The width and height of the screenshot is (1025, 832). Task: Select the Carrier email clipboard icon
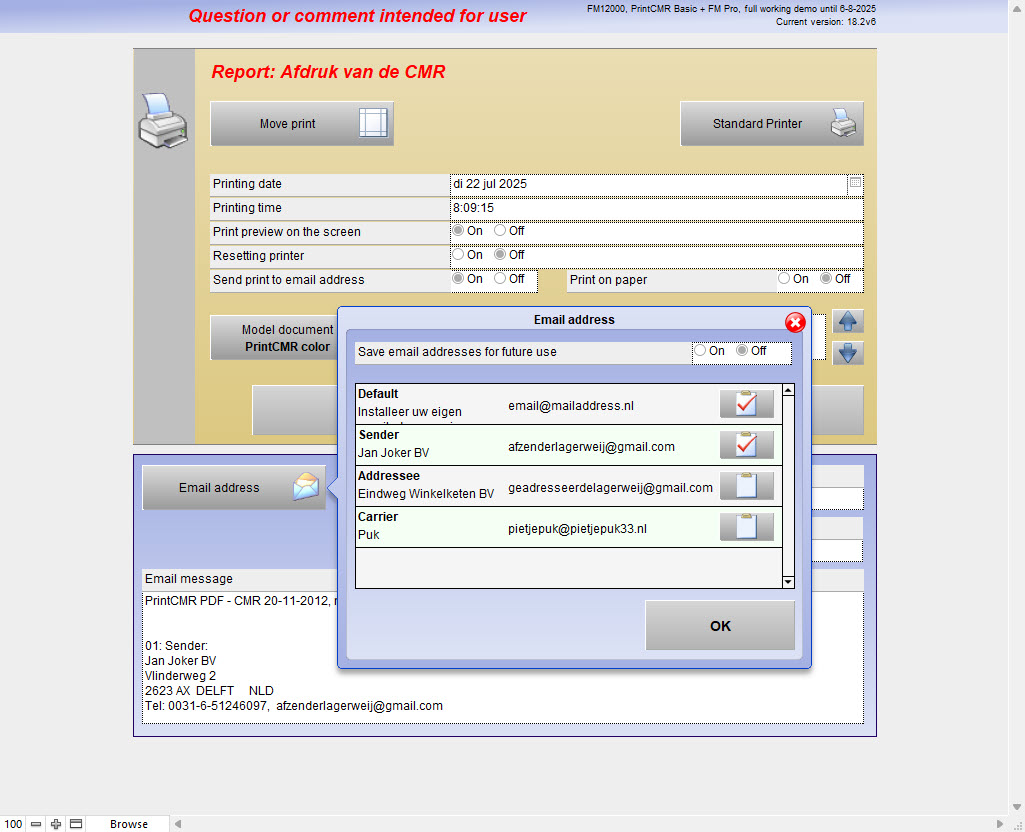point(746,527)
